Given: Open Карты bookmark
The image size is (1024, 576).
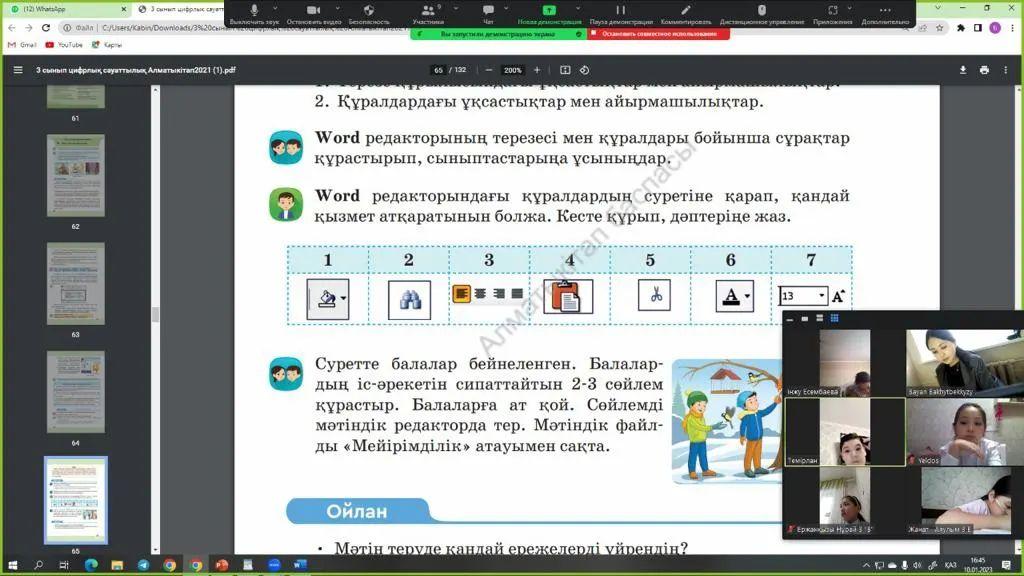Looking at the screenshot, I should point(106,45).
